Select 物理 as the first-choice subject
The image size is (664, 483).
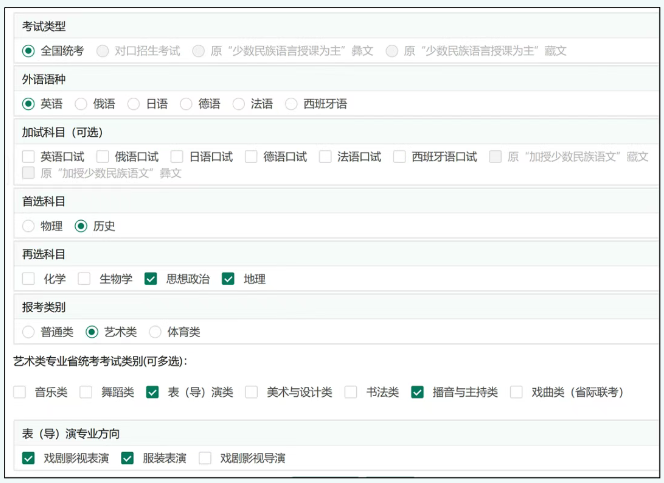tap(28, 226)
